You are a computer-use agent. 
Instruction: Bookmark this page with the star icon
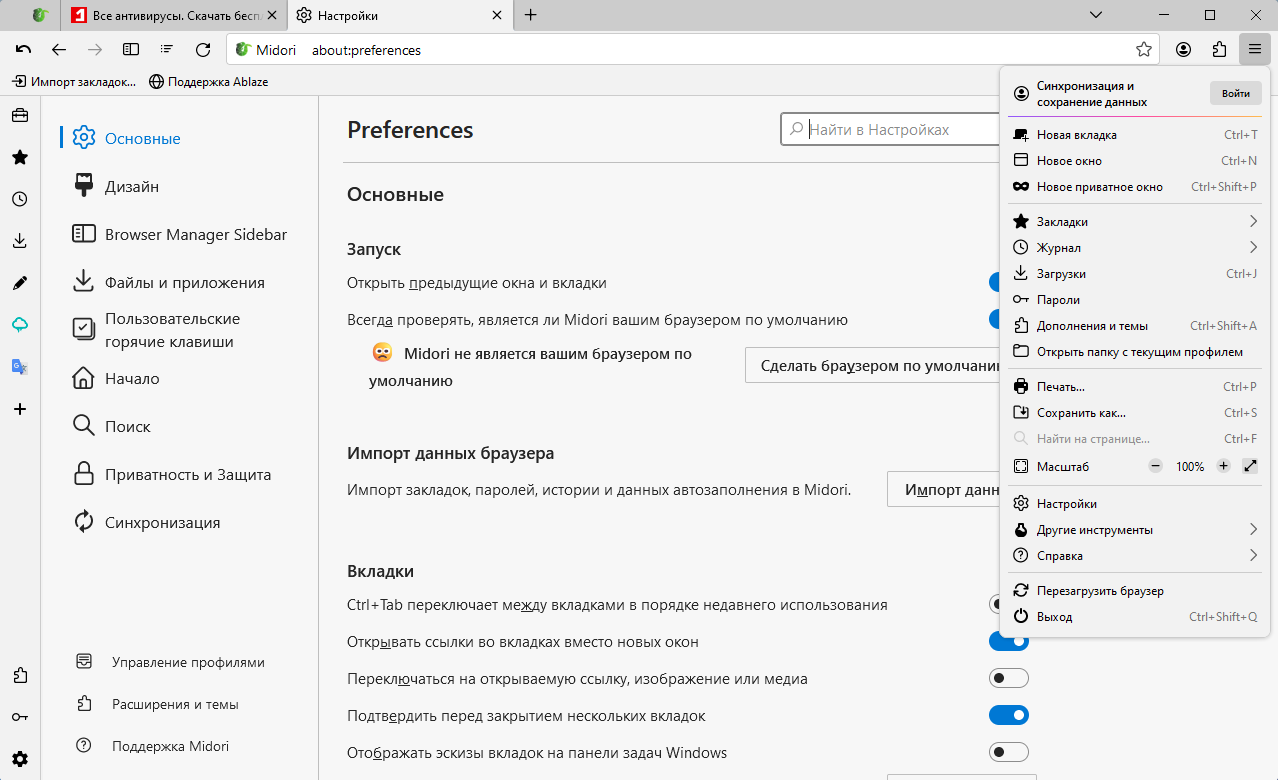(1144, 49)
